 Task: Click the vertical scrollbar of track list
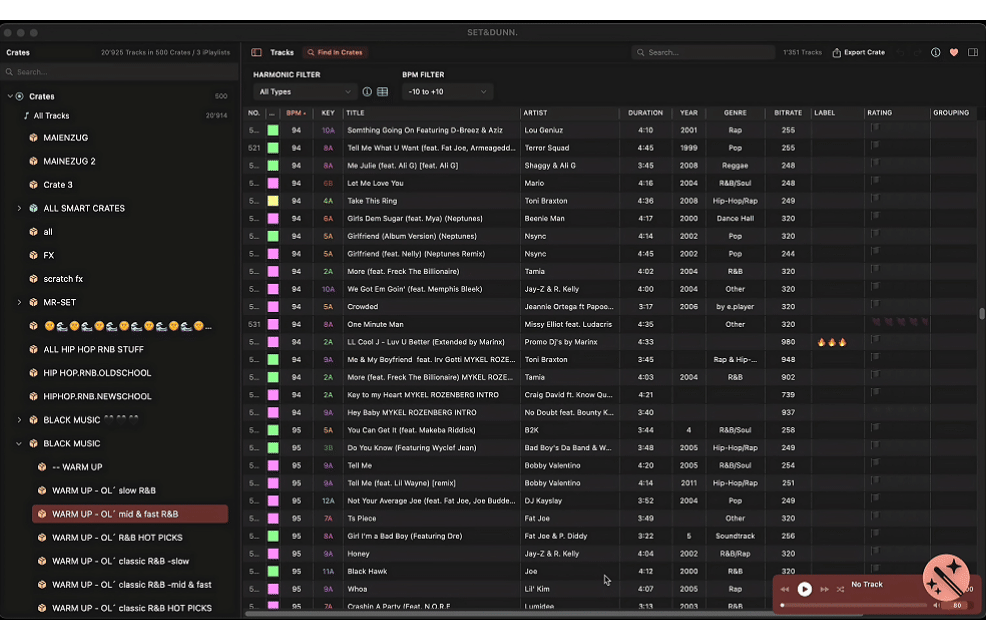982,314
